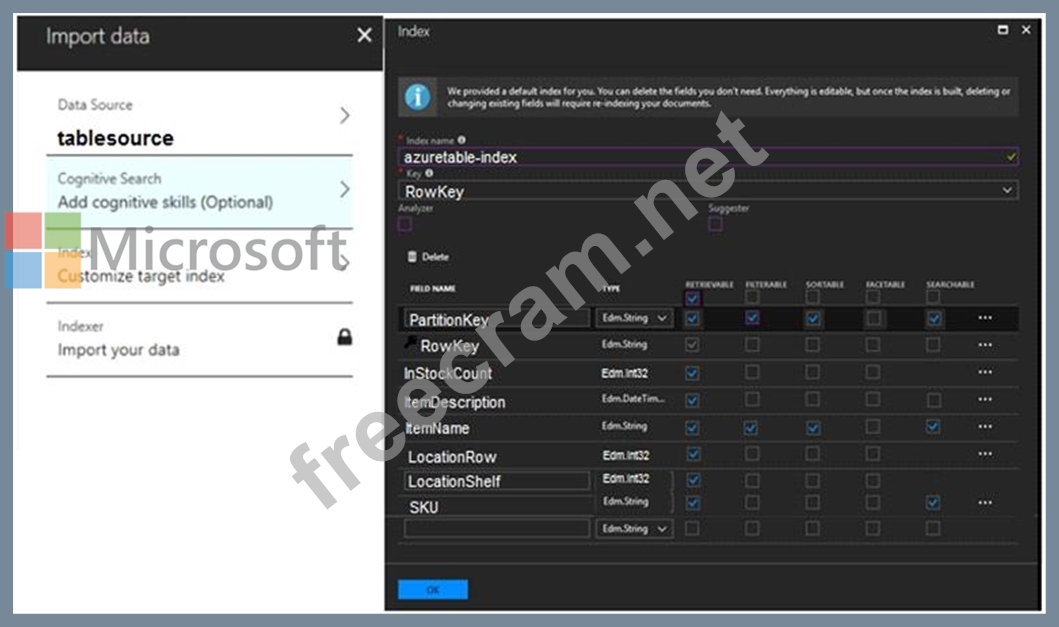Open the PartitionKey type dropdown
This screenshot has height=627, width=1059.
pyautogui.click(x=634, y=319)
